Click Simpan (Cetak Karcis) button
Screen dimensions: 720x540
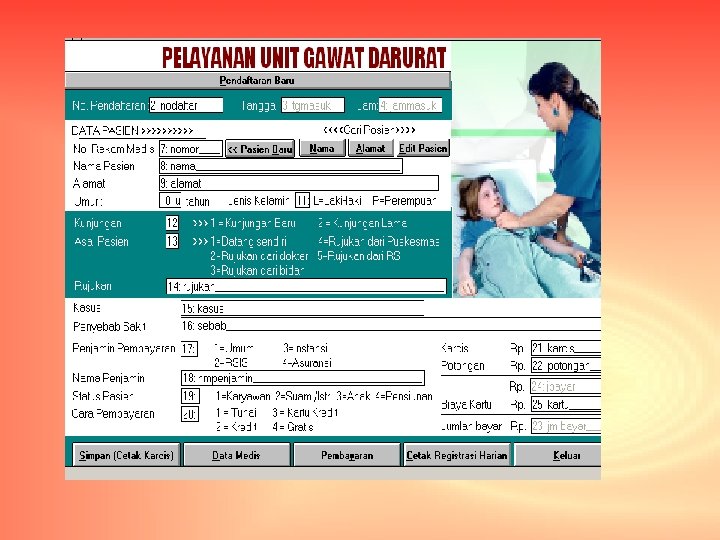pos(126,455)
